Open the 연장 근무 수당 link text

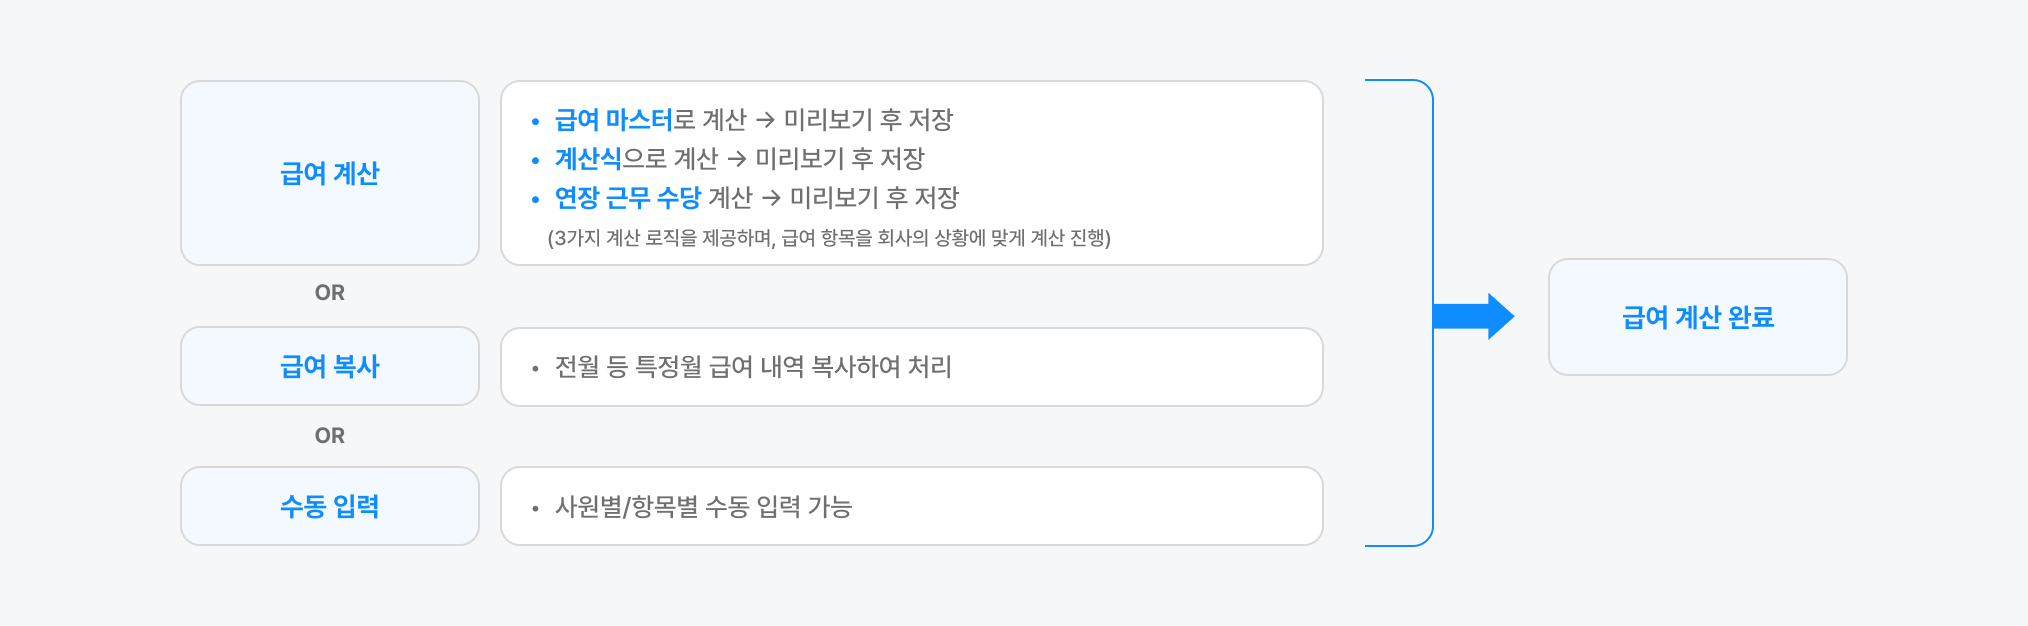click(627, 197)
